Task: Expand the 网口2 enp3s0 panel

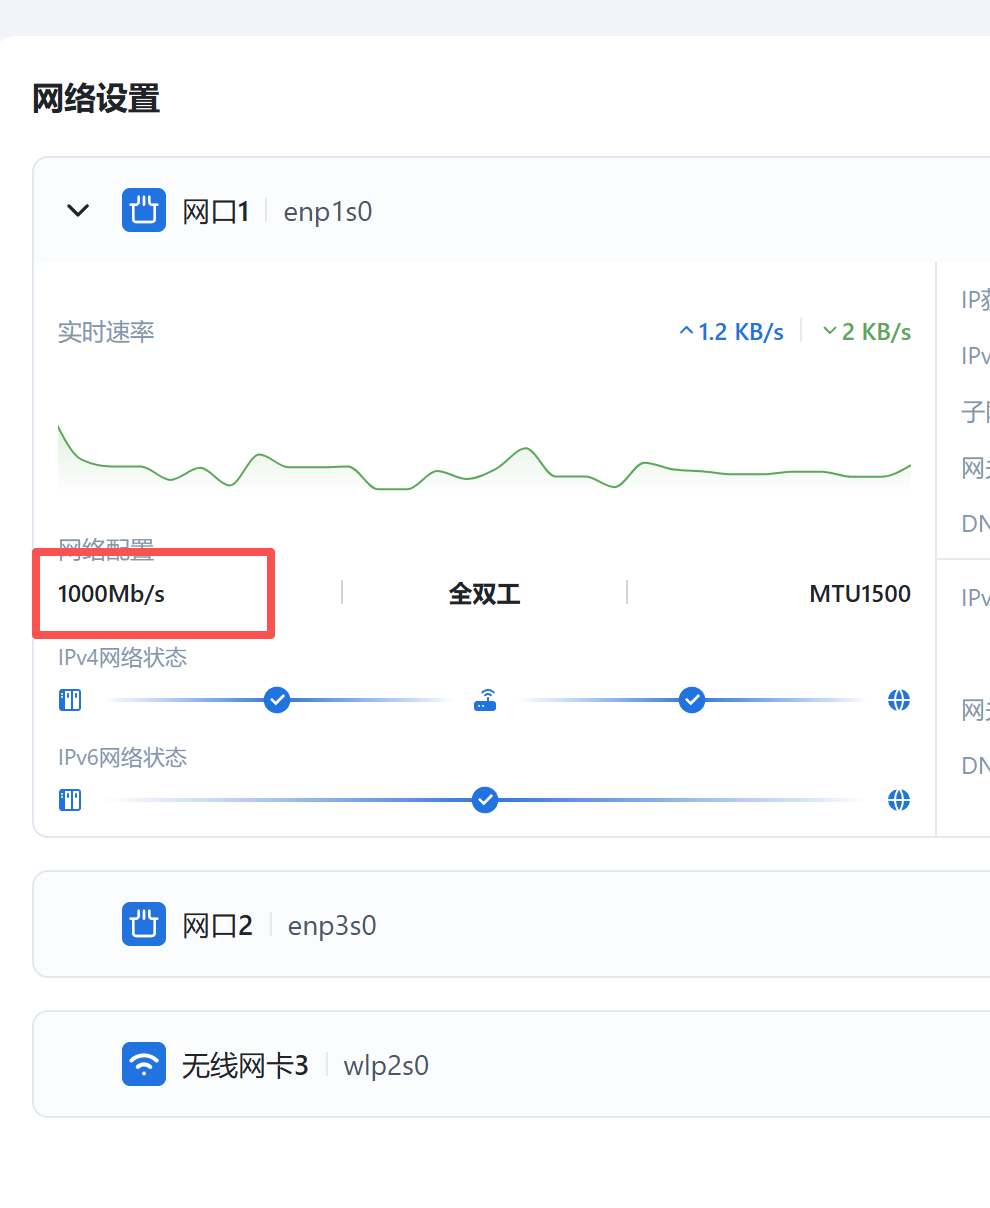Action: click(500, 924)
